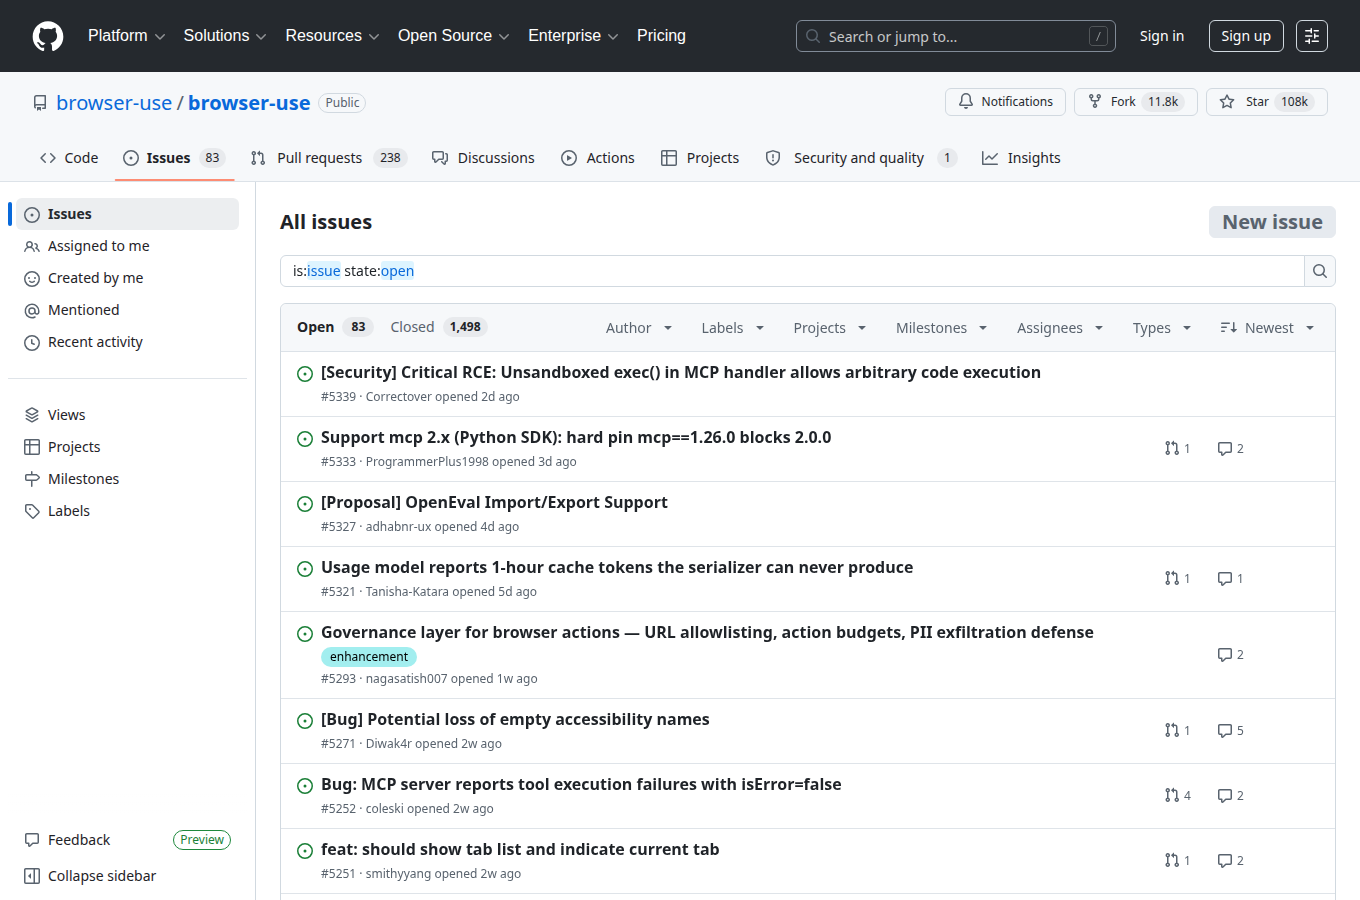This screenshot has width=1360, height=900.
Task: Open the Newest sort dropdown
Action: pyautogui.click(x=1267, y=328)
